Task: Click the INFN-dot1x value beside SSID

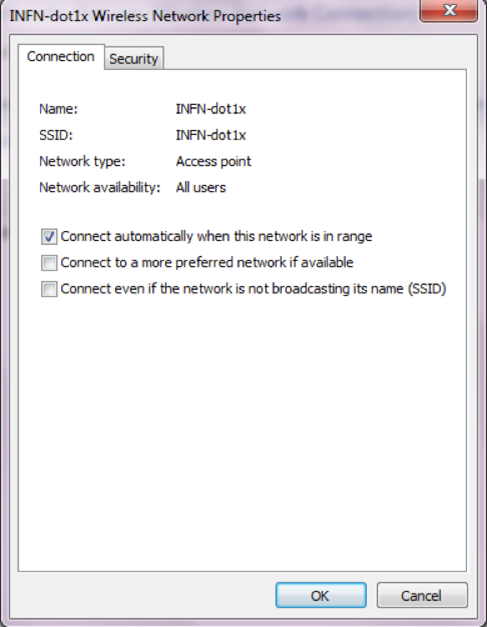Action: click(x=211, y=135)
